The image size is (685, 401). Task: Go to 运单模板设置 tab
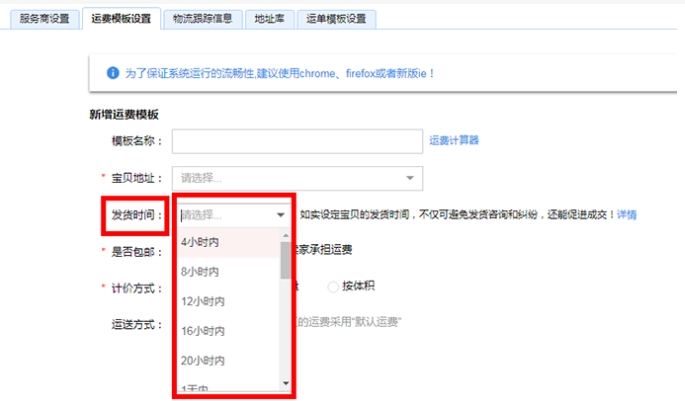336,19
